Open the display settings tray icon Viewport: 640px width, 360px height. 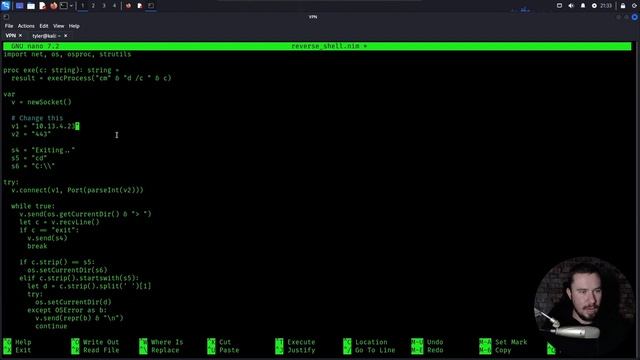pyautogui.click(x=560, y=6)
